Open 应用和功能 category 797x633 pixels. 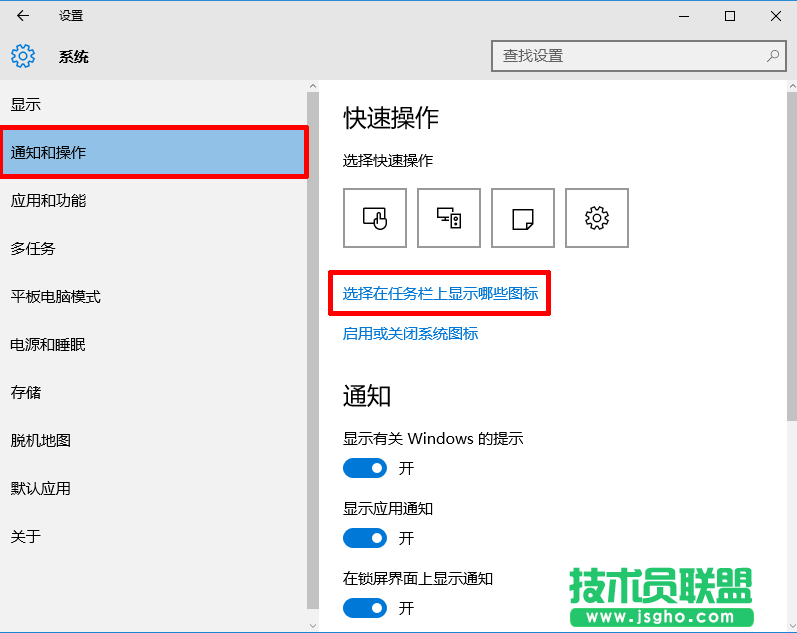point(154,201)
